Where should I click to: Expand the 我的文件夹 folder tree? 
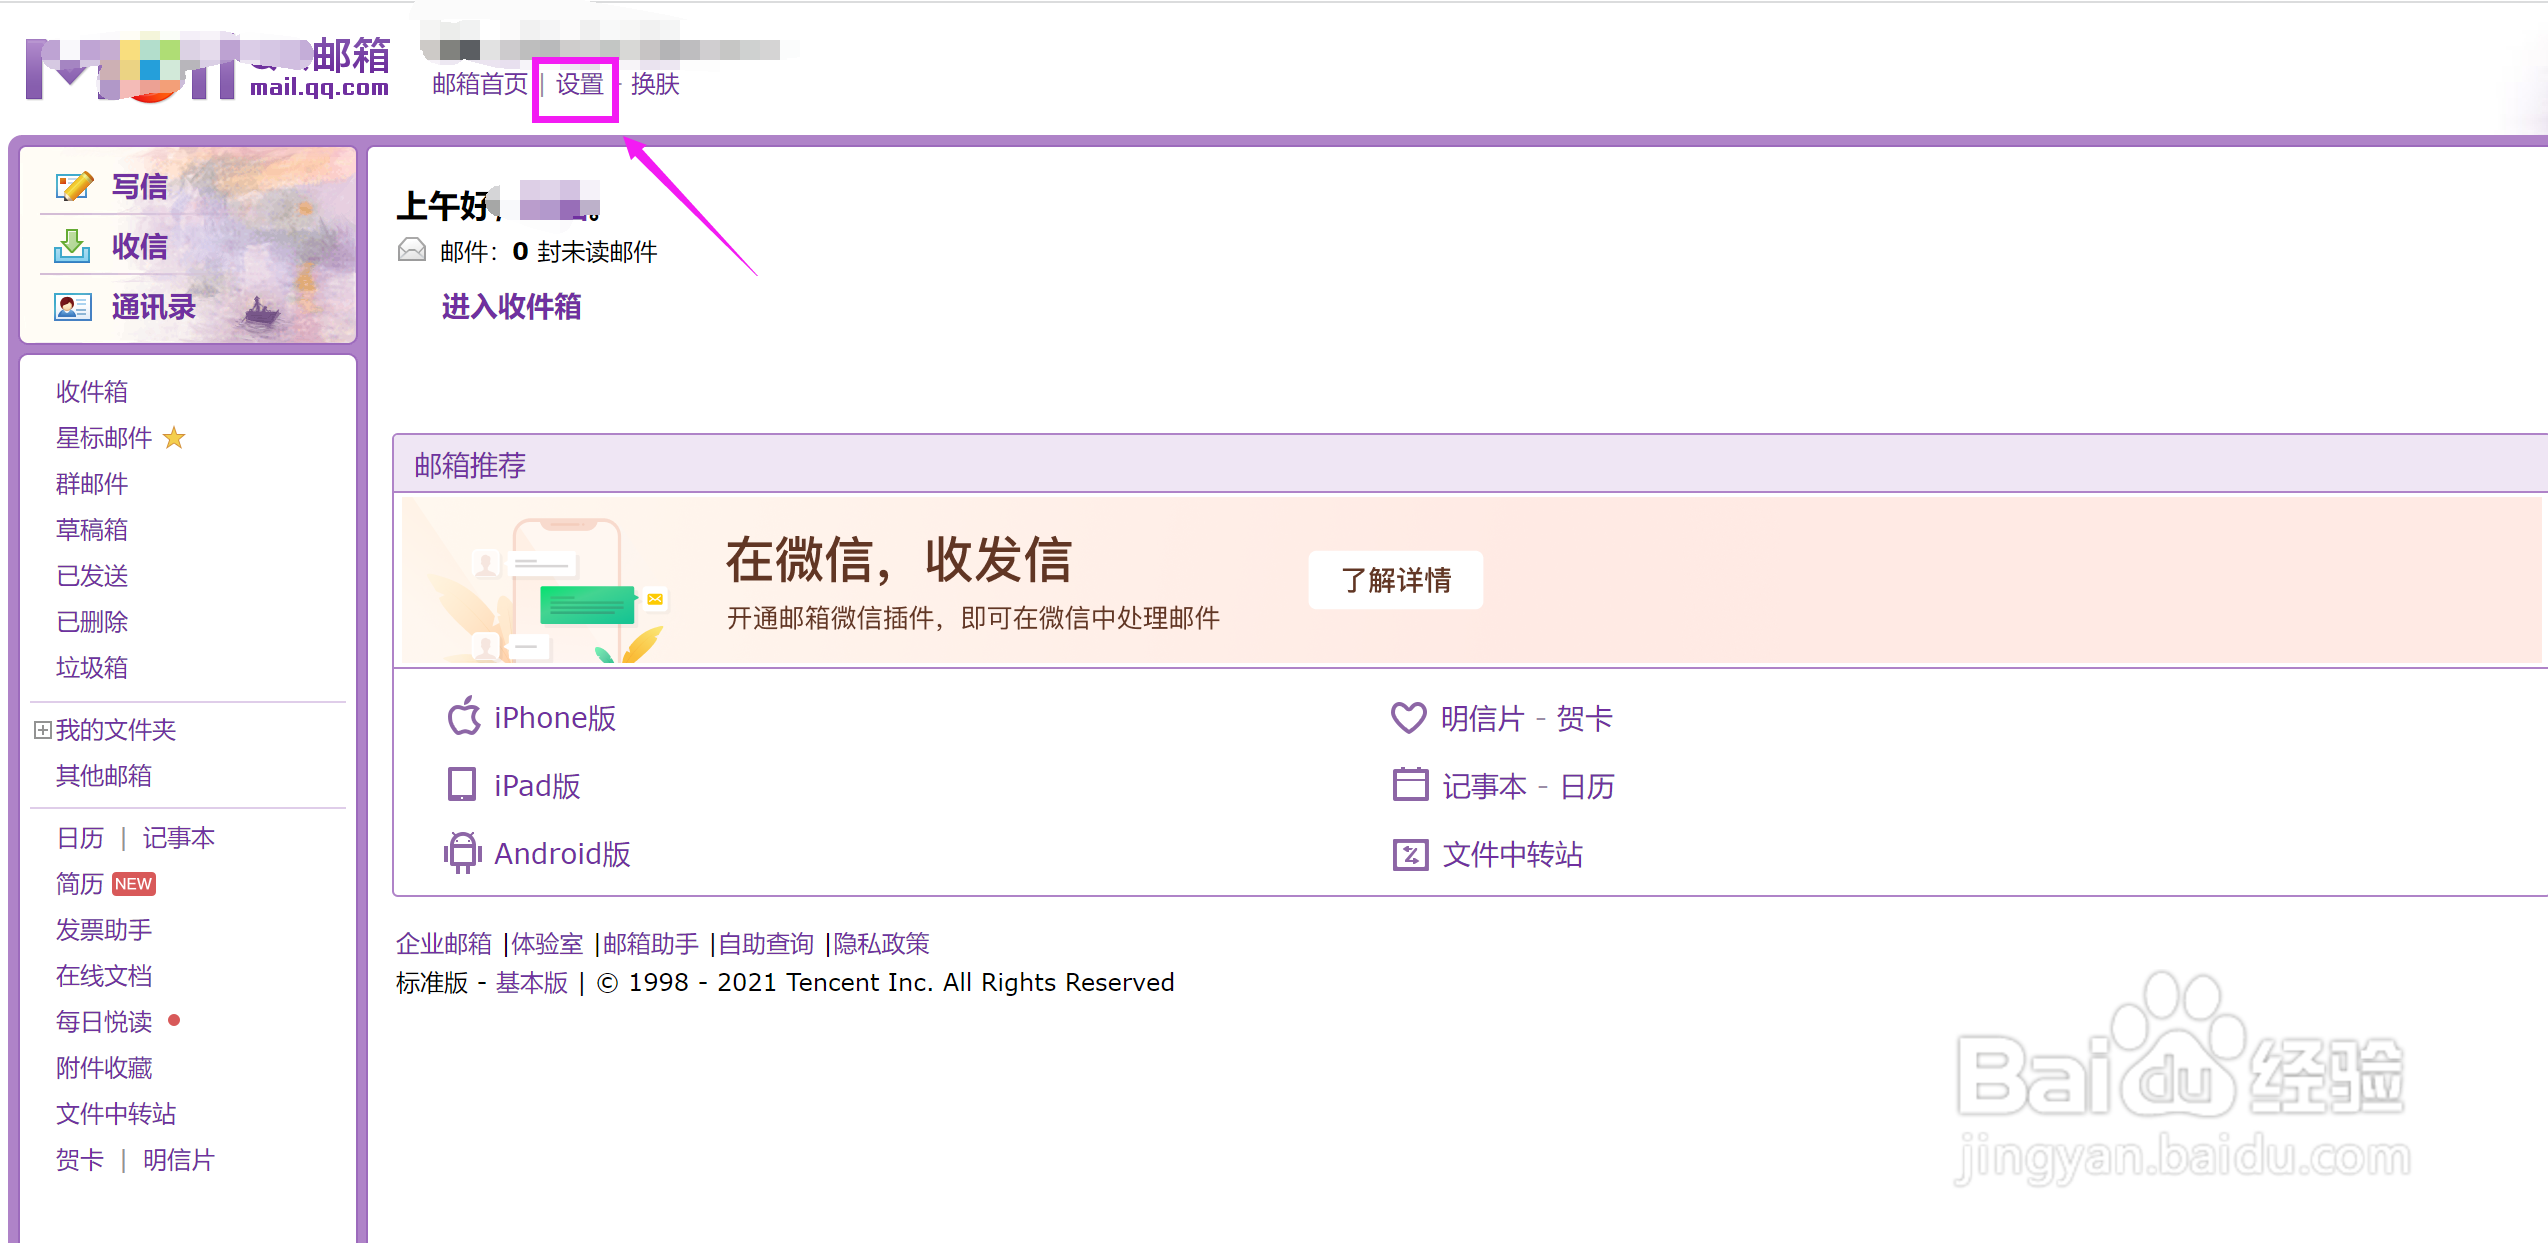(42, 730)
